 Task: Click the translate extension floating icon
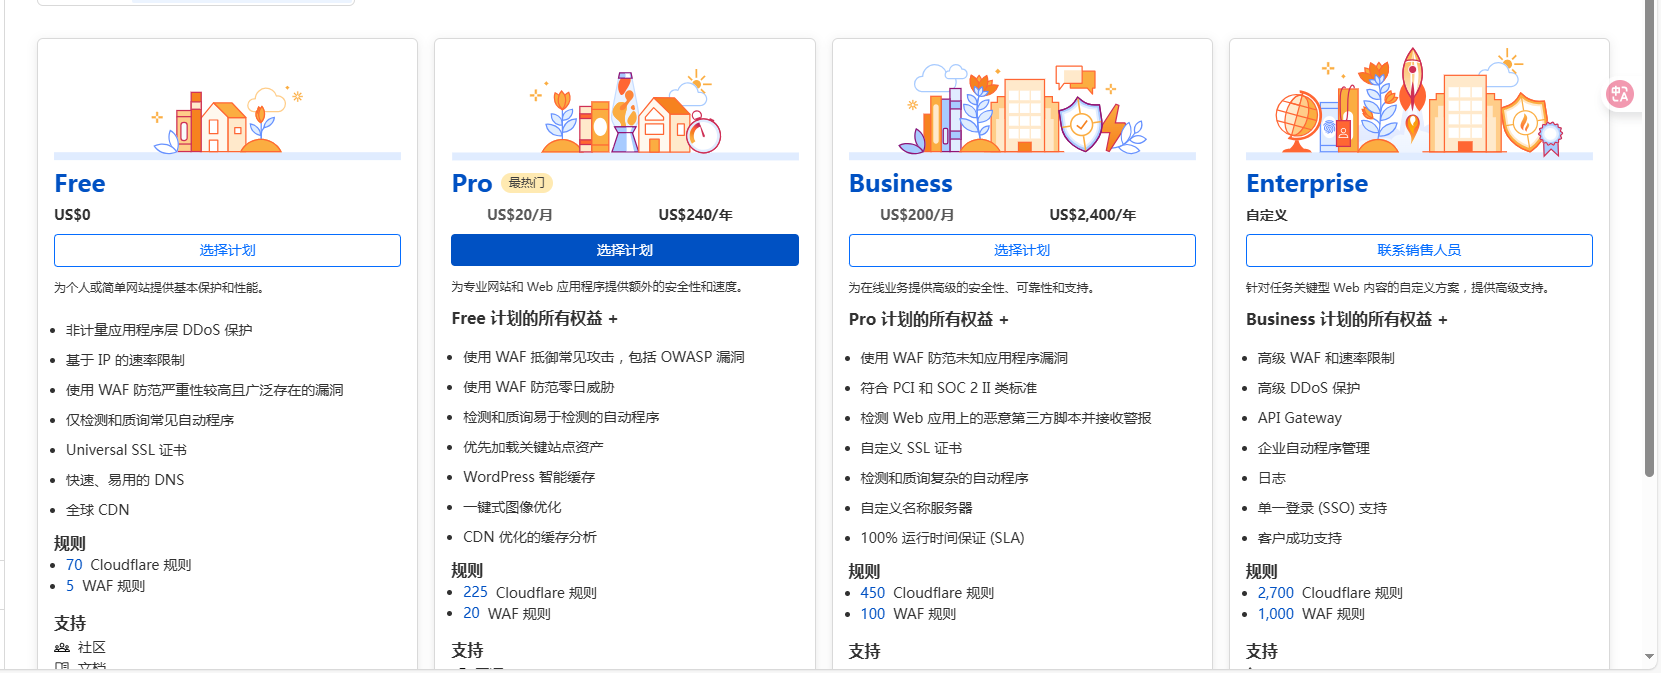pos(1620,94)
